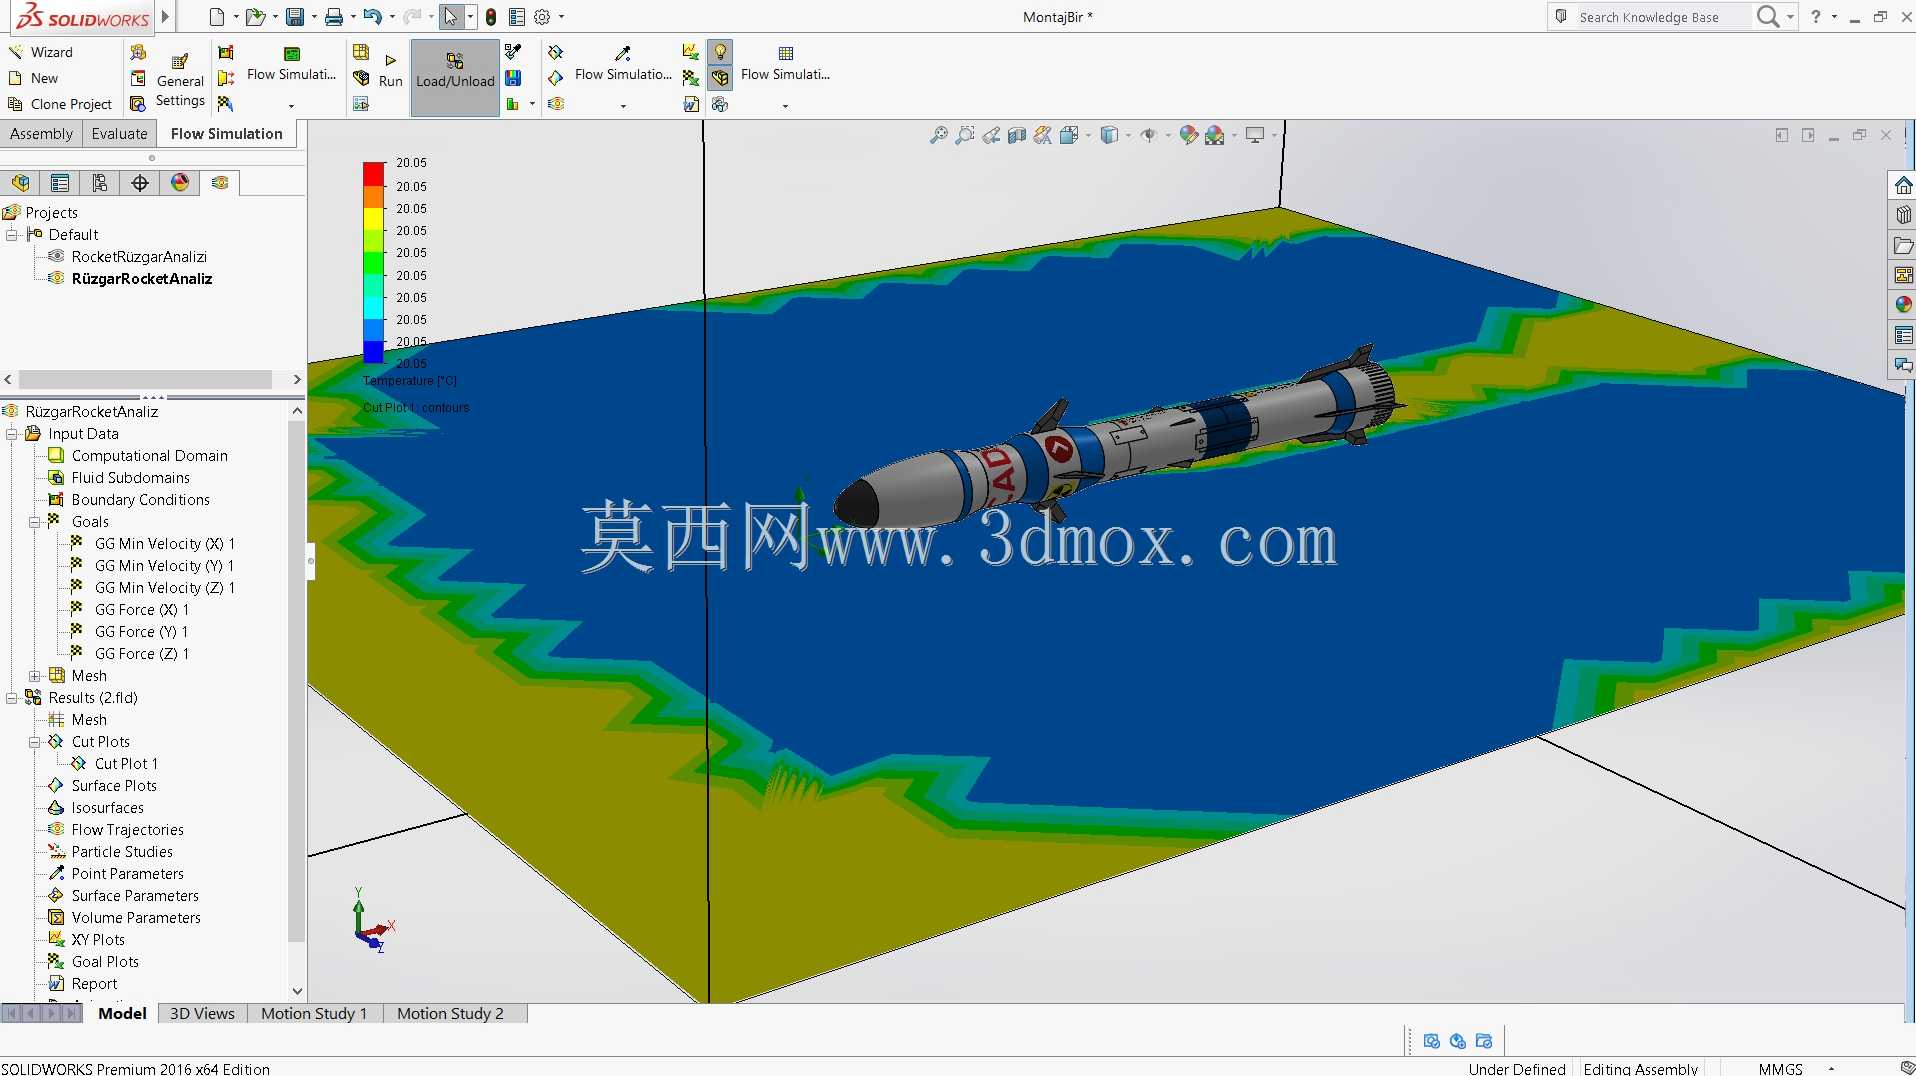Screen dimensions: 1916x1076
Task: Open the DimXpertManager crosshair tab icon
Action: 140,183
